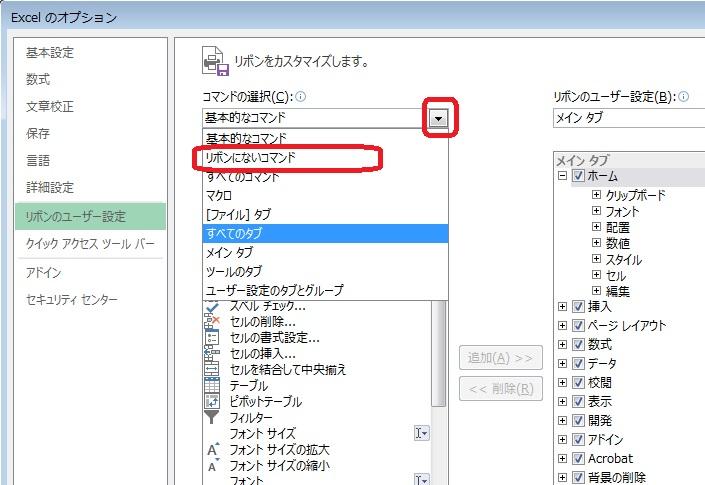Expand the スタイル group

pyautogui.click(x=596, y=259)
